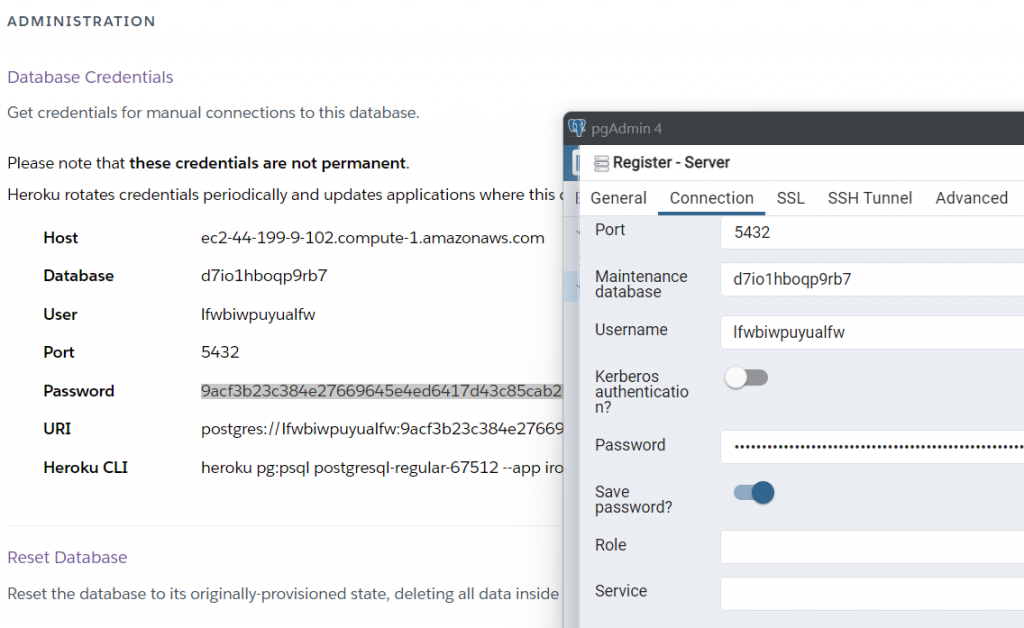Click the highlighted Heroku password value
The height and width of the screenshot is (628, 1024).
point(381,391)
